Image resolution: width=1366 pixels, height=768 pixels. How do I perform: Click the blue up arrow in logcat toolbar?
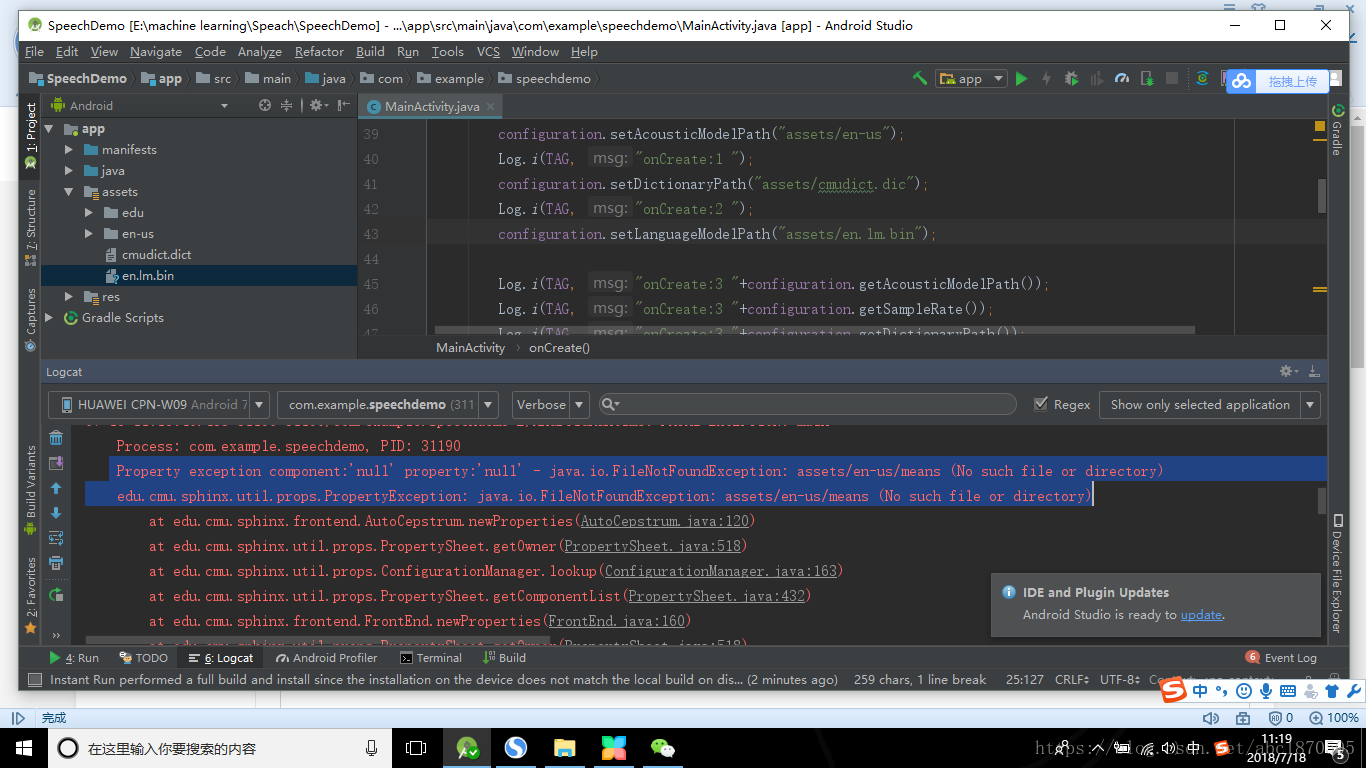pyautogui.click(x=56, y=488)
